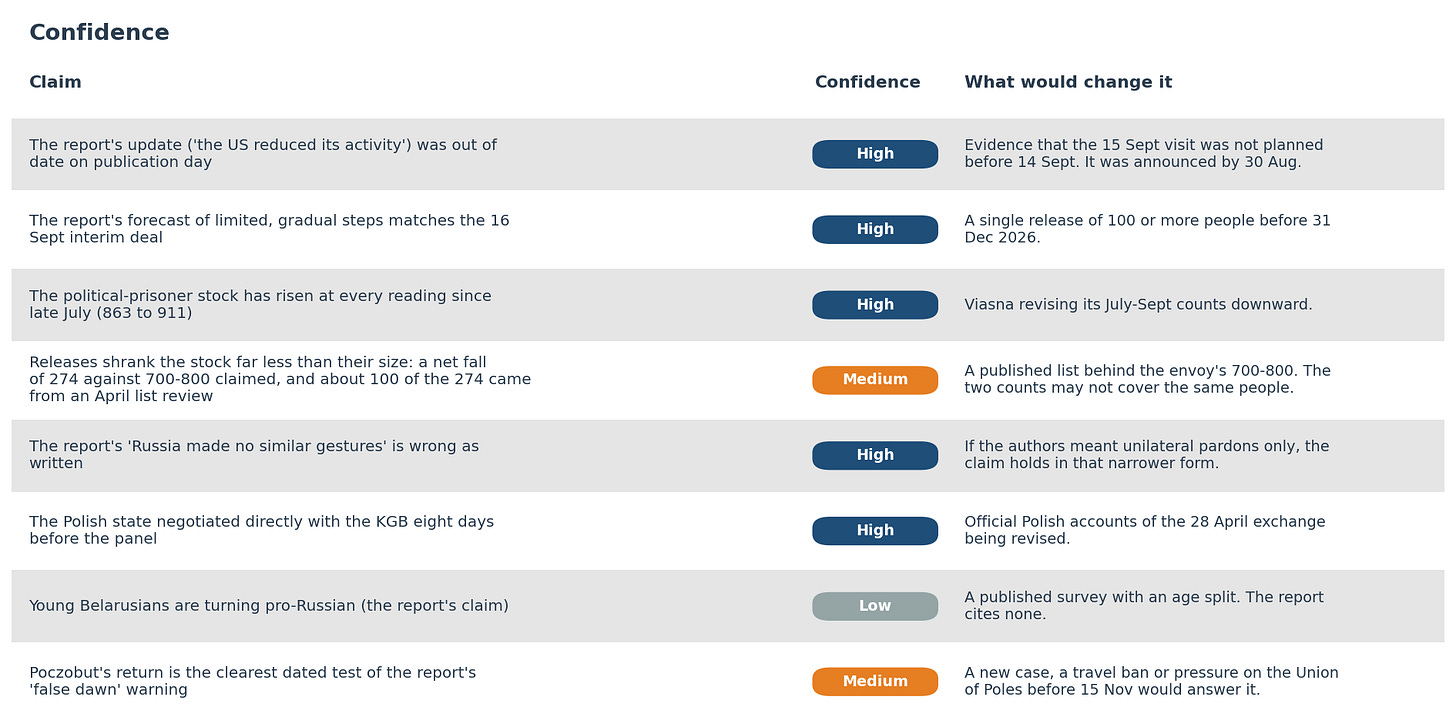Click the text about a single release of 100 people
The image size is (1456, 723).
coord(1147,229)
